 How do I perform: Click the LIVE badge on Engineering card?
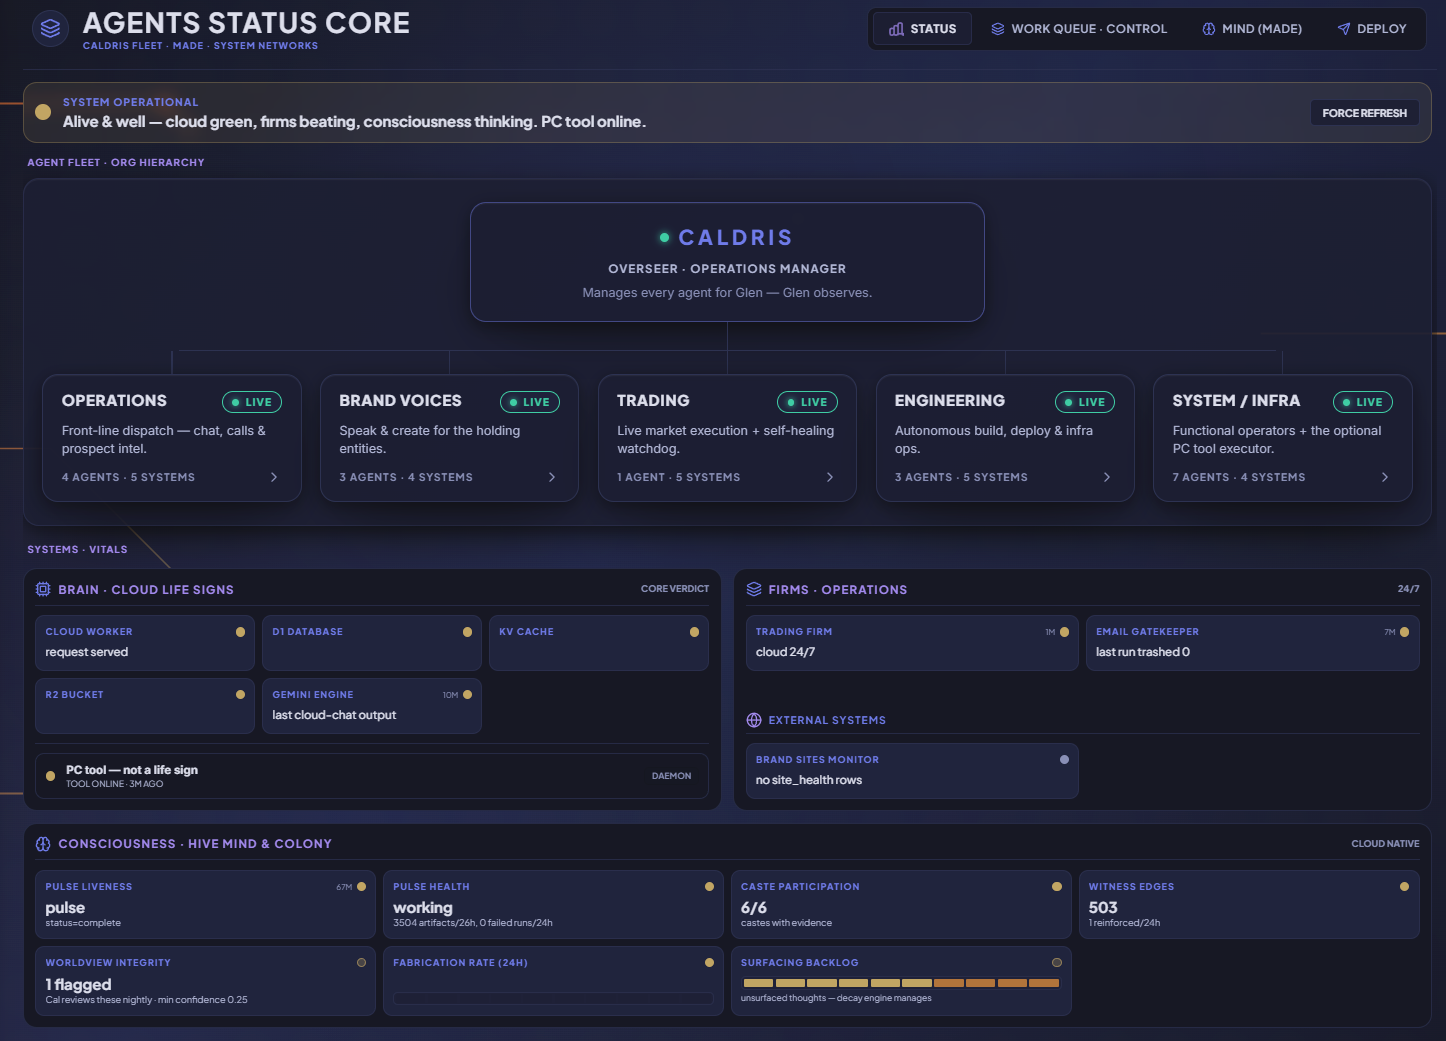click(1085, 402)
